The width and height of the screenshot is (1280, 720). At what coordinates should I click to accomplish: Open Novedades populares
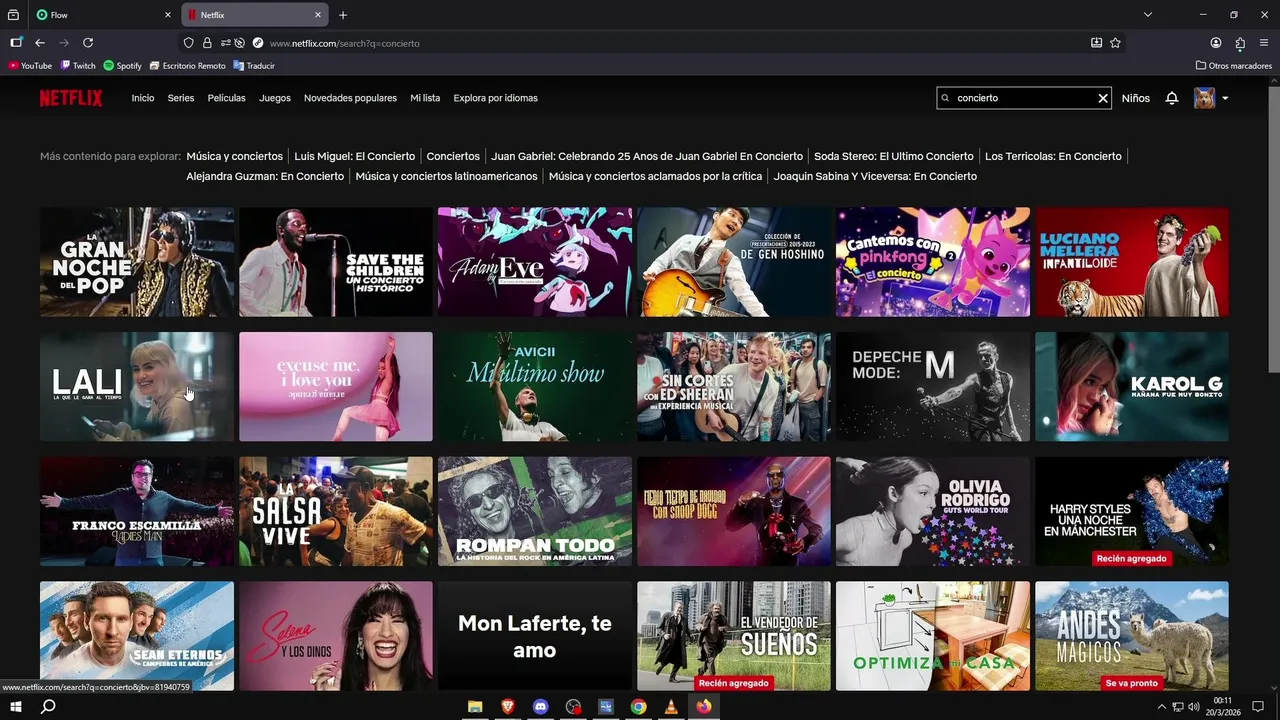[x=350, y=98]
